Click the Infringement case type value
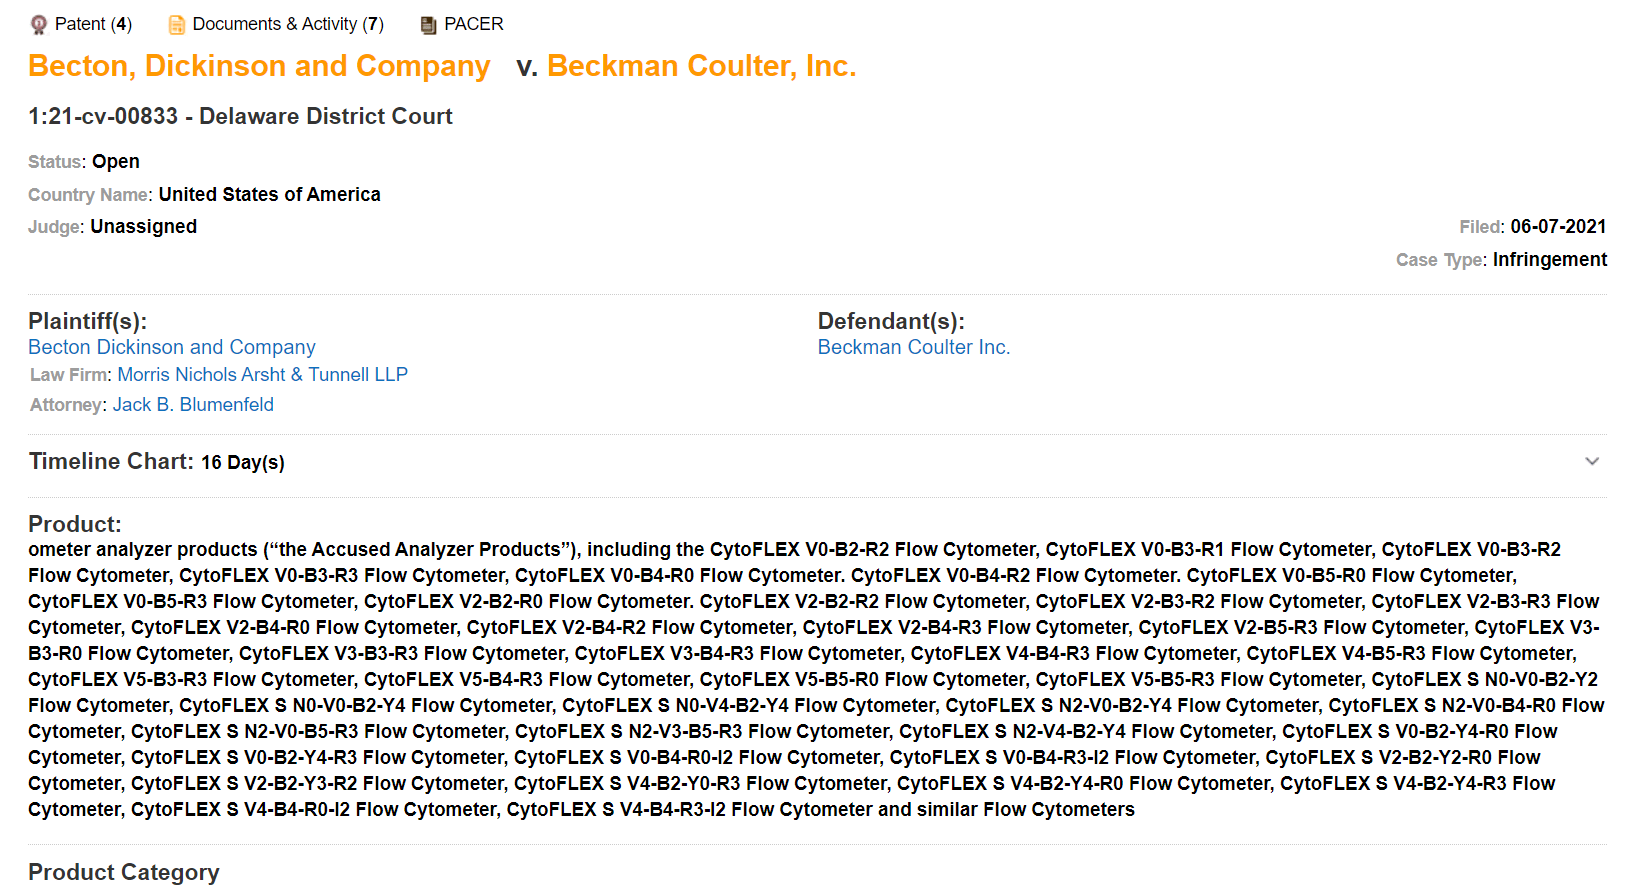This screenshot has width=1635, height=893. 1549,259
